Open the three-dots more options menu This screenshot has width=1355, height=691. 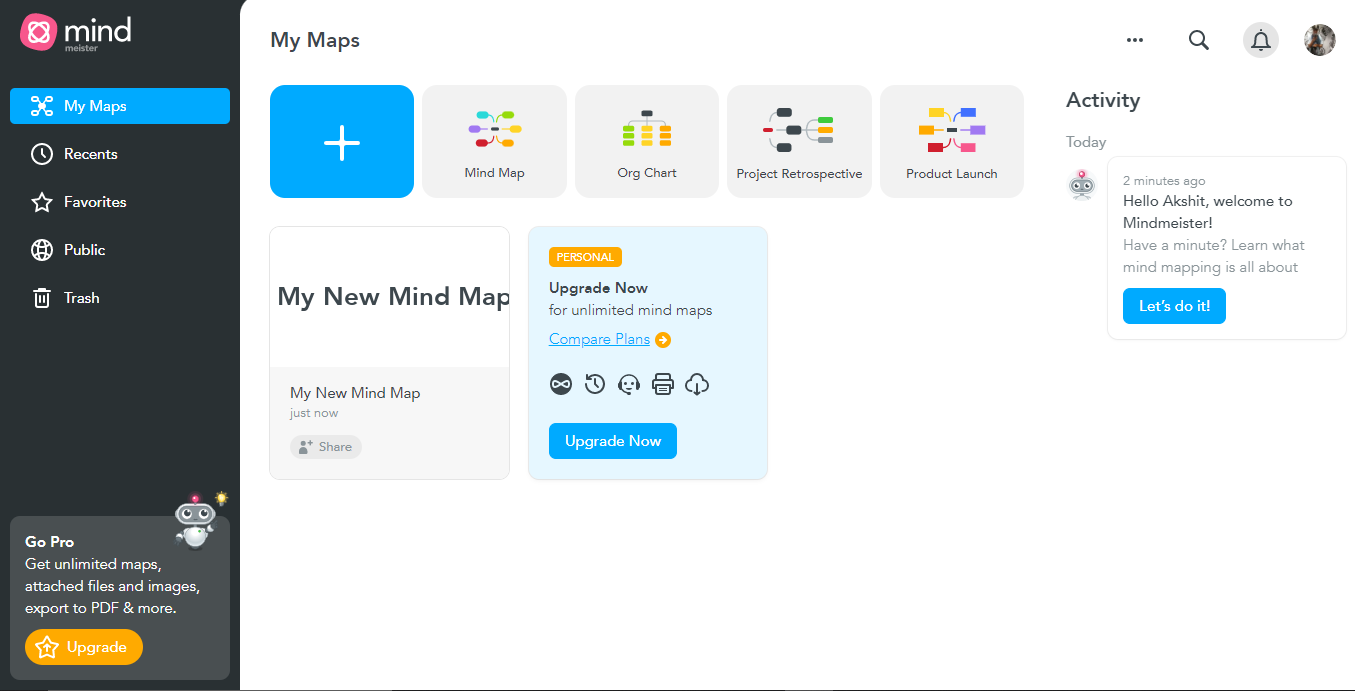[x=1134, y=40]
